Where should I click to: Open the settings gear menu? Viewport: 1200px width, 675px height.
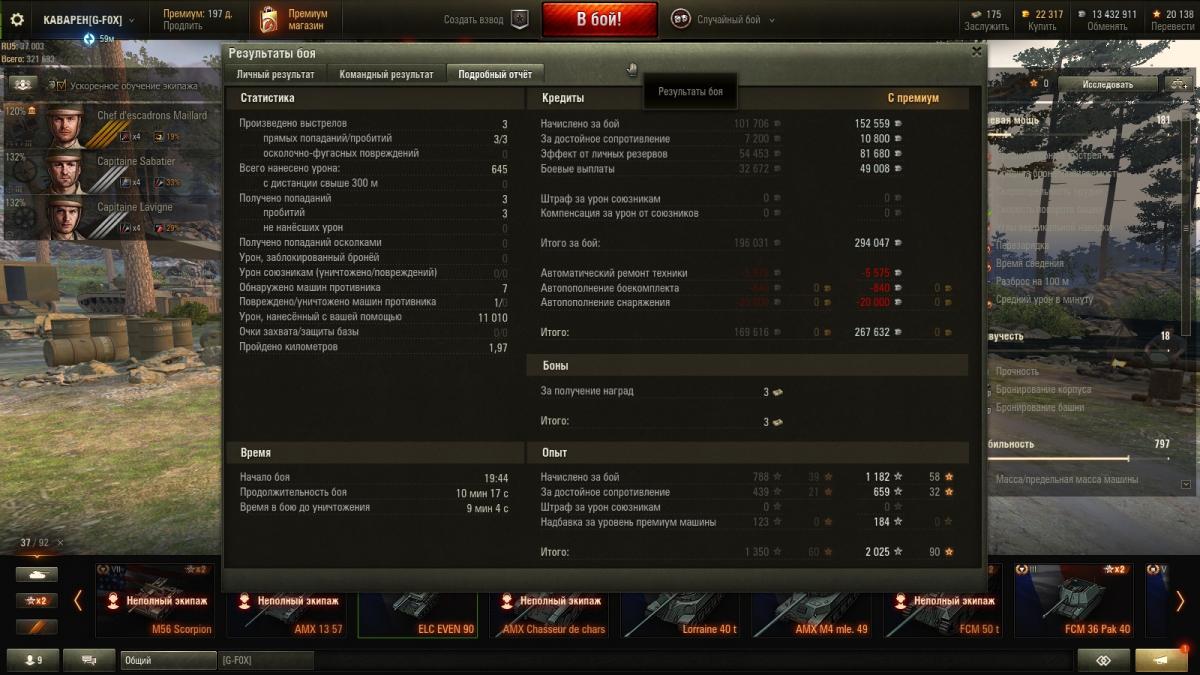coord(16,19)
